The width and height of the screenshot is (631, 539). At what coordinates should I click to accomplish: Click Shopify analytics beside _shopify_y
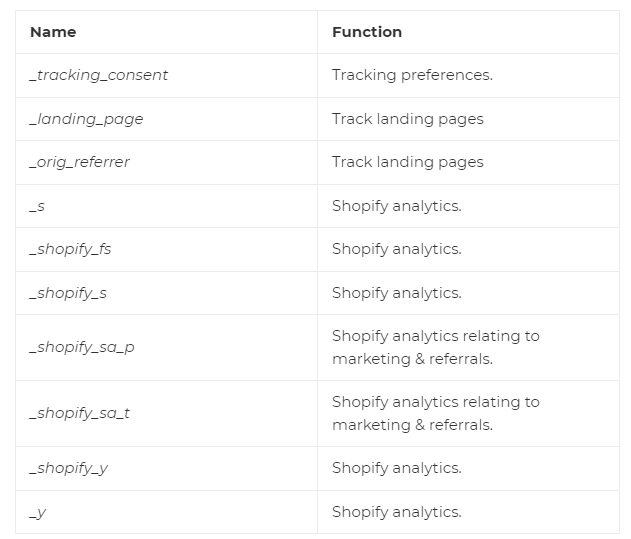pos(396,468)
